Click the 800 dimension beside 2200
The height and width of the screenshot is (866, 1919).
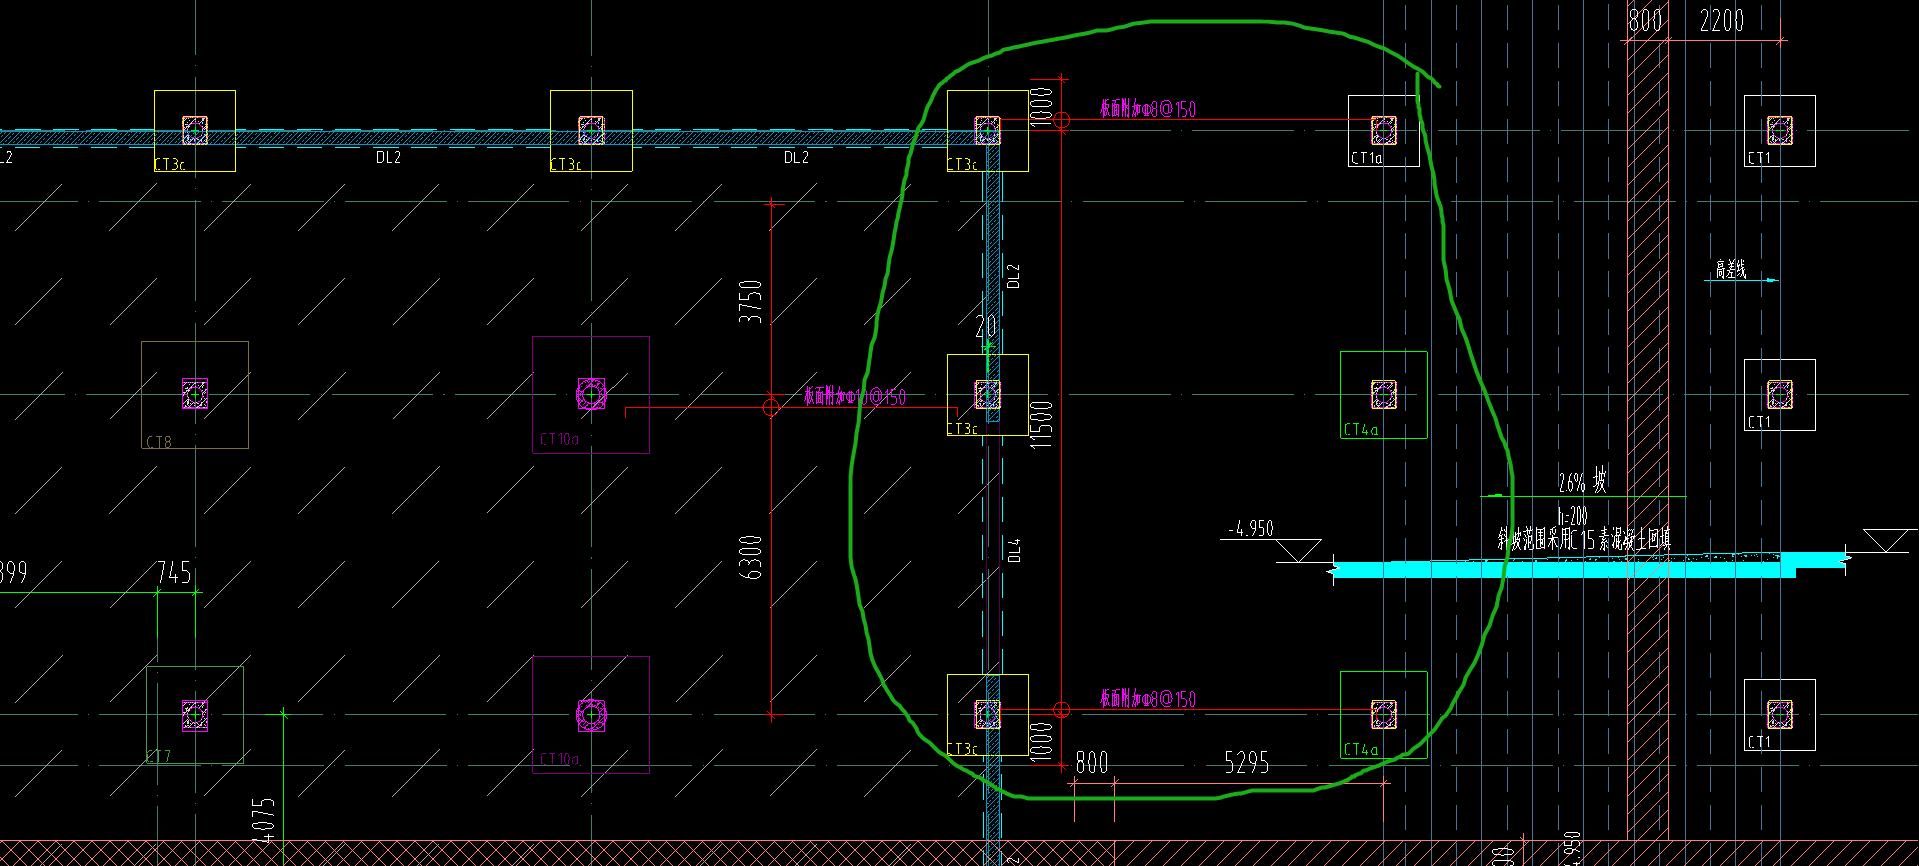(x=1645, y=21)
